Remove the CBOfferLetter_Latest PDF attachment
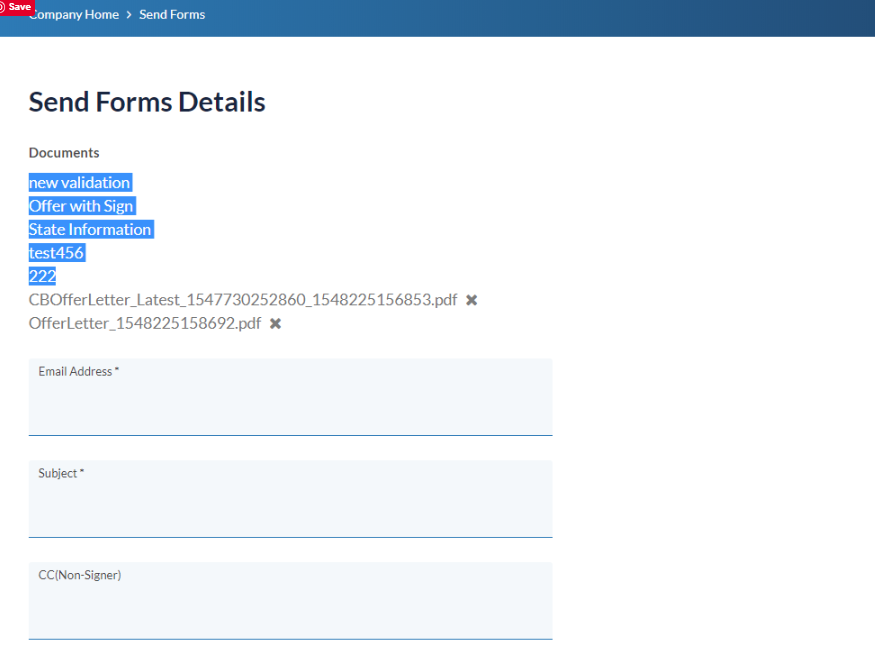The height and width of the screenshot is (649, 875). click(x=471, y=300)
